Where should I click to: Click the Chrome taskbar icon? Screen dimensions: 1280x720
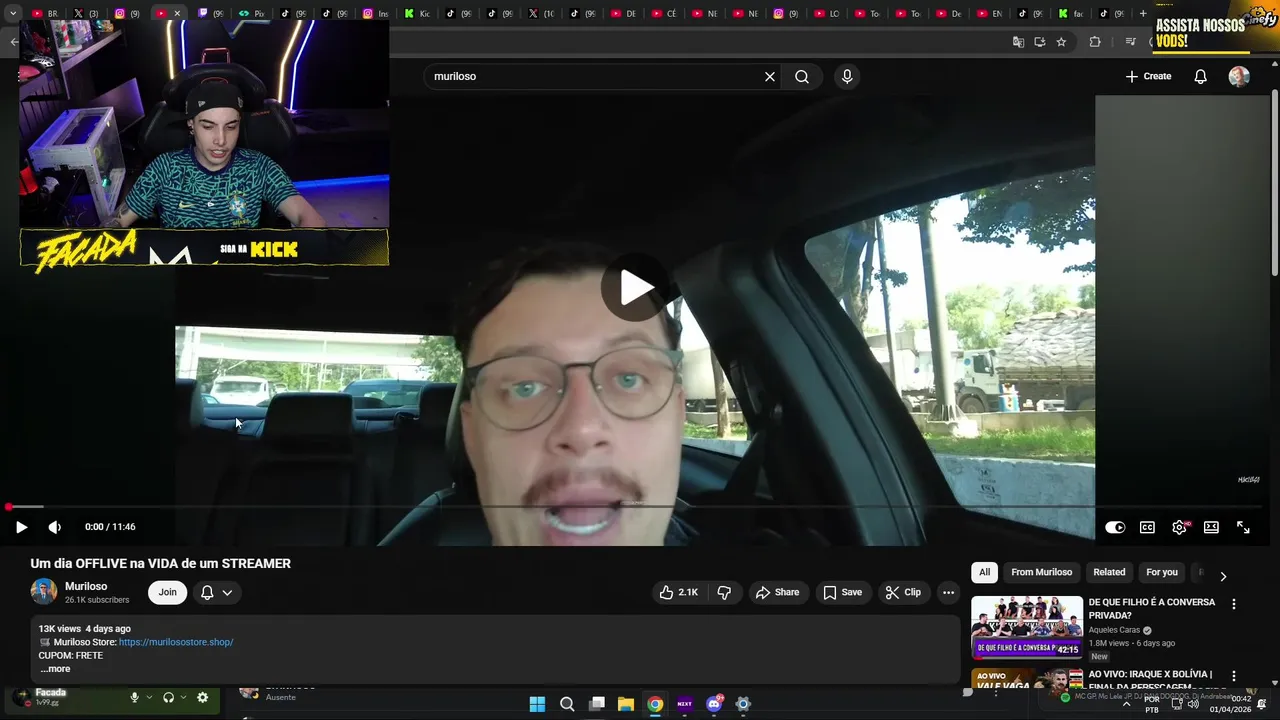pyautogui.click(x=655, y=704)
